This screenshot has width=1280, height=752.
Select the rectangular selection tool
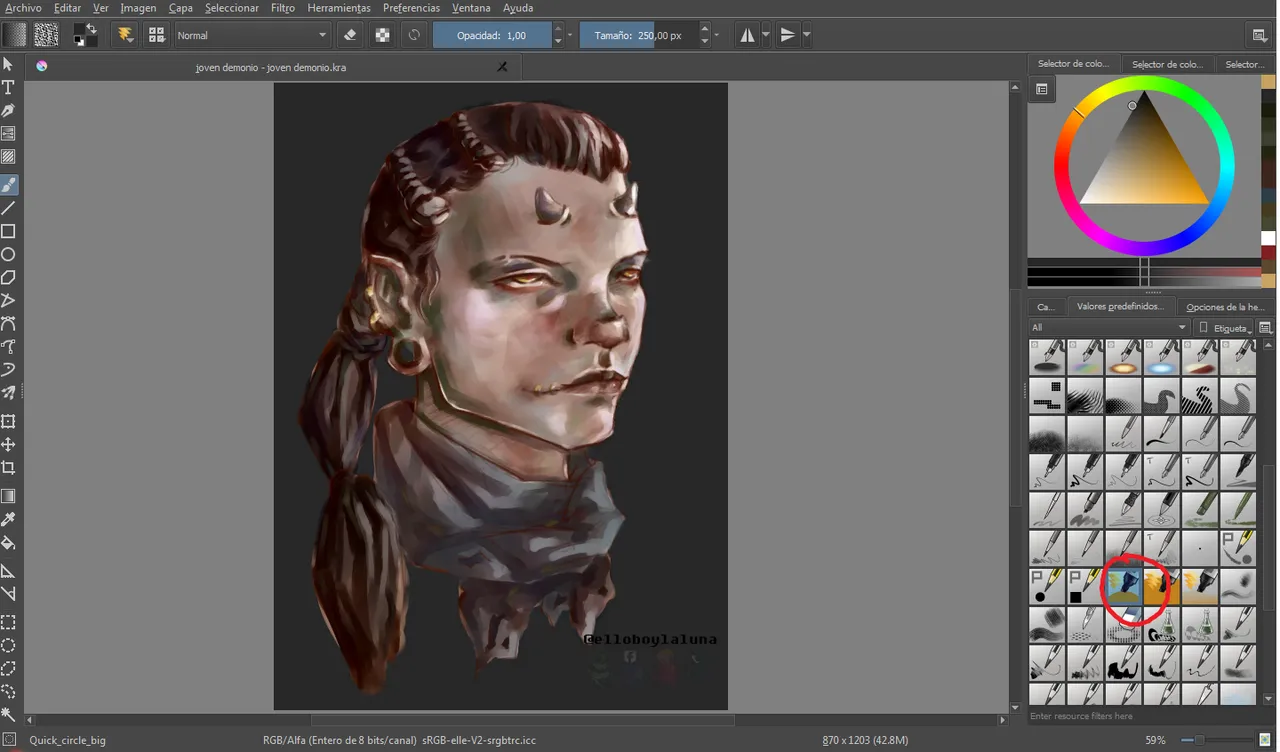tap(8, 622)
